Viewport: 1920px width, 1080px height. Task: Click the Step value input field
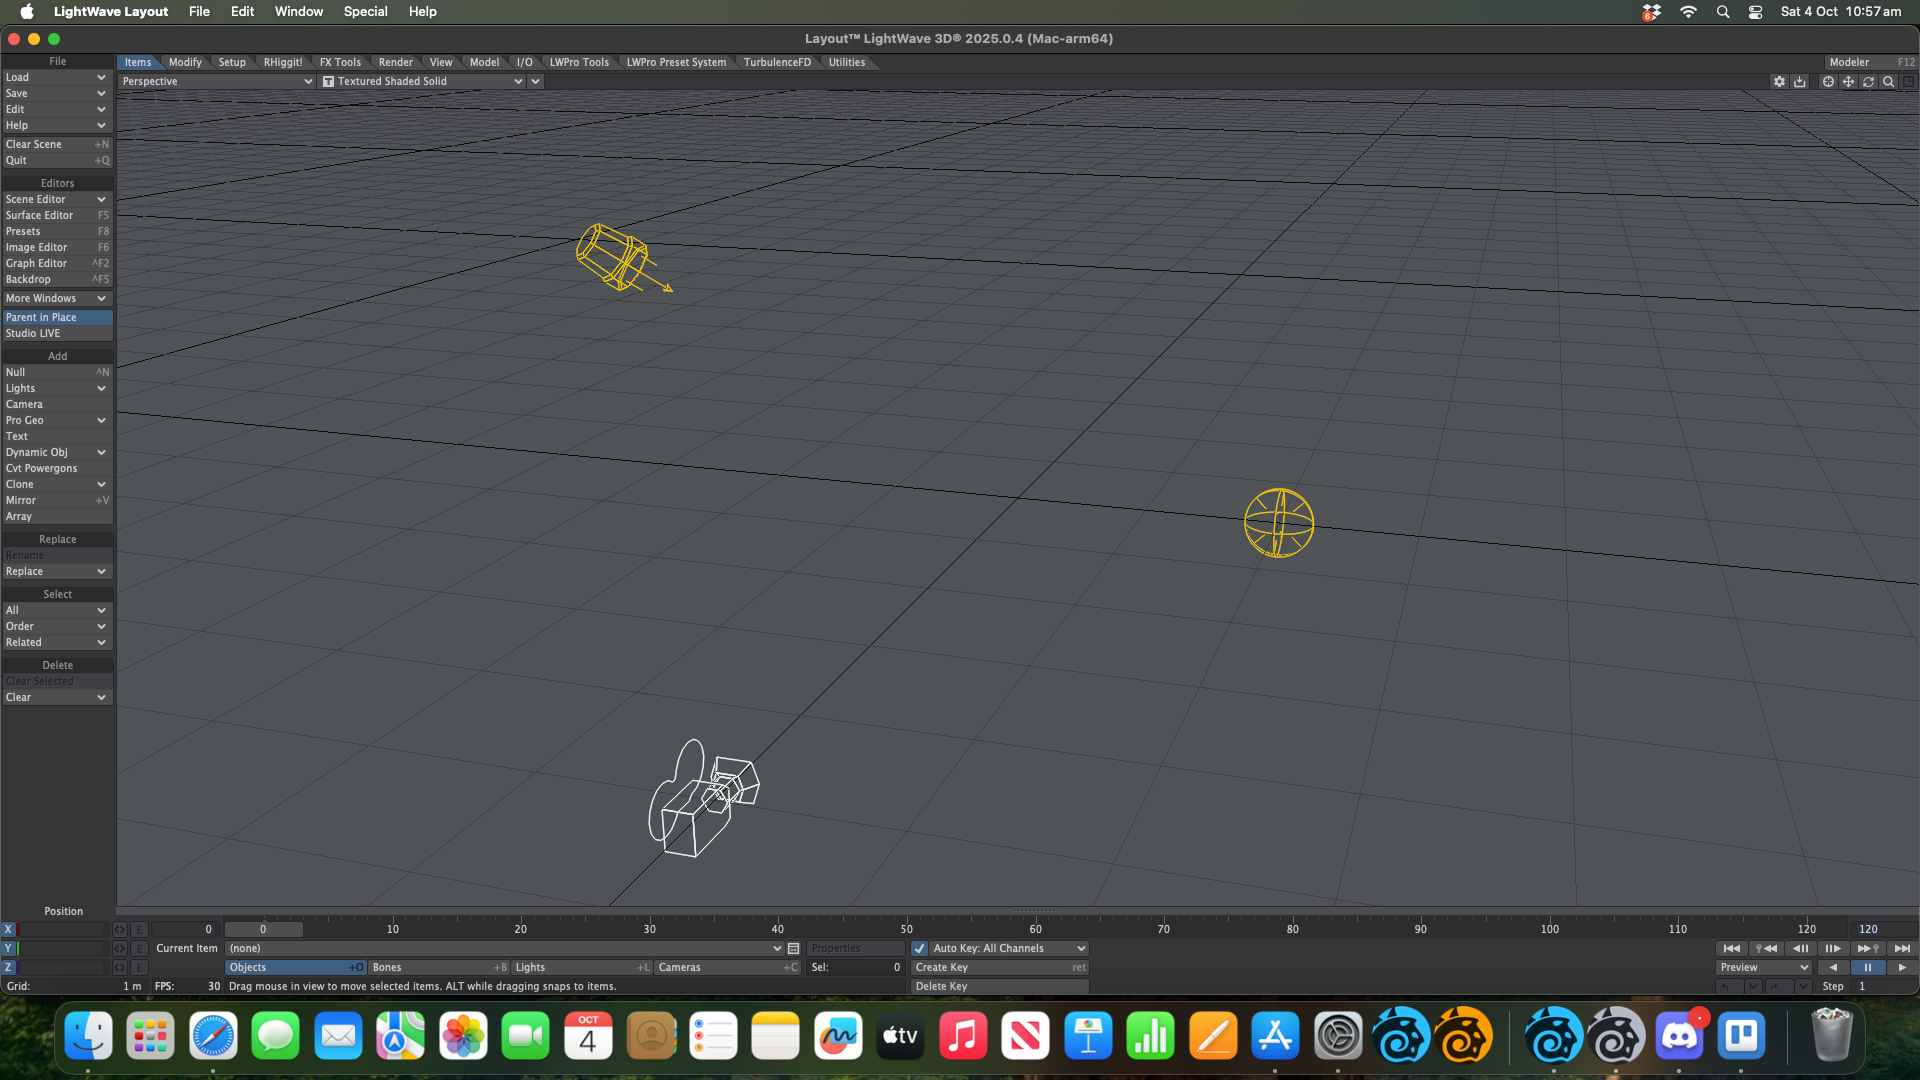(x=1884, y=986)
